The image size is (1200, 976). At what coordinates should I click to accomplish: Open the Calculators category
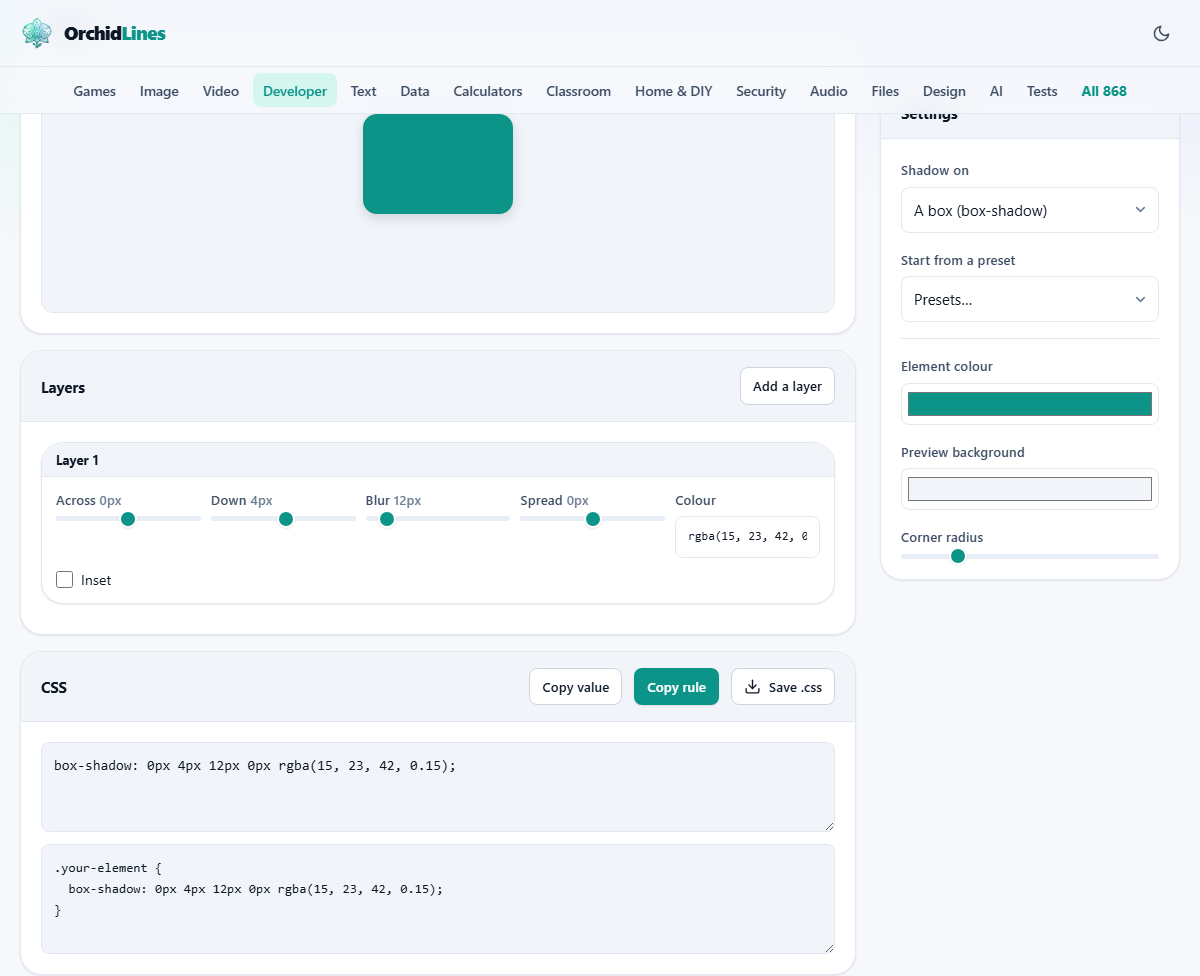[x=488, y=91]
